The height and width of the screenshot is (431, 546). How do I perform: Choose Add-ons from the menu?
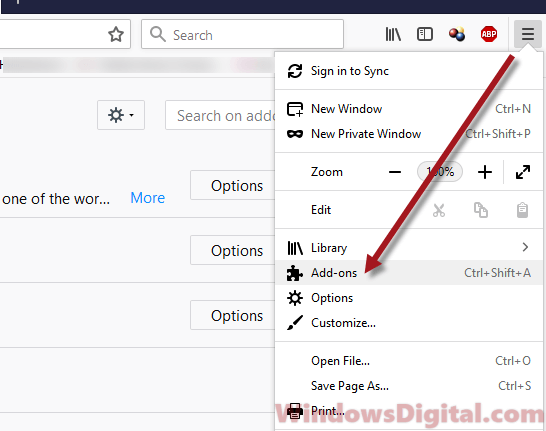(409, 273)
